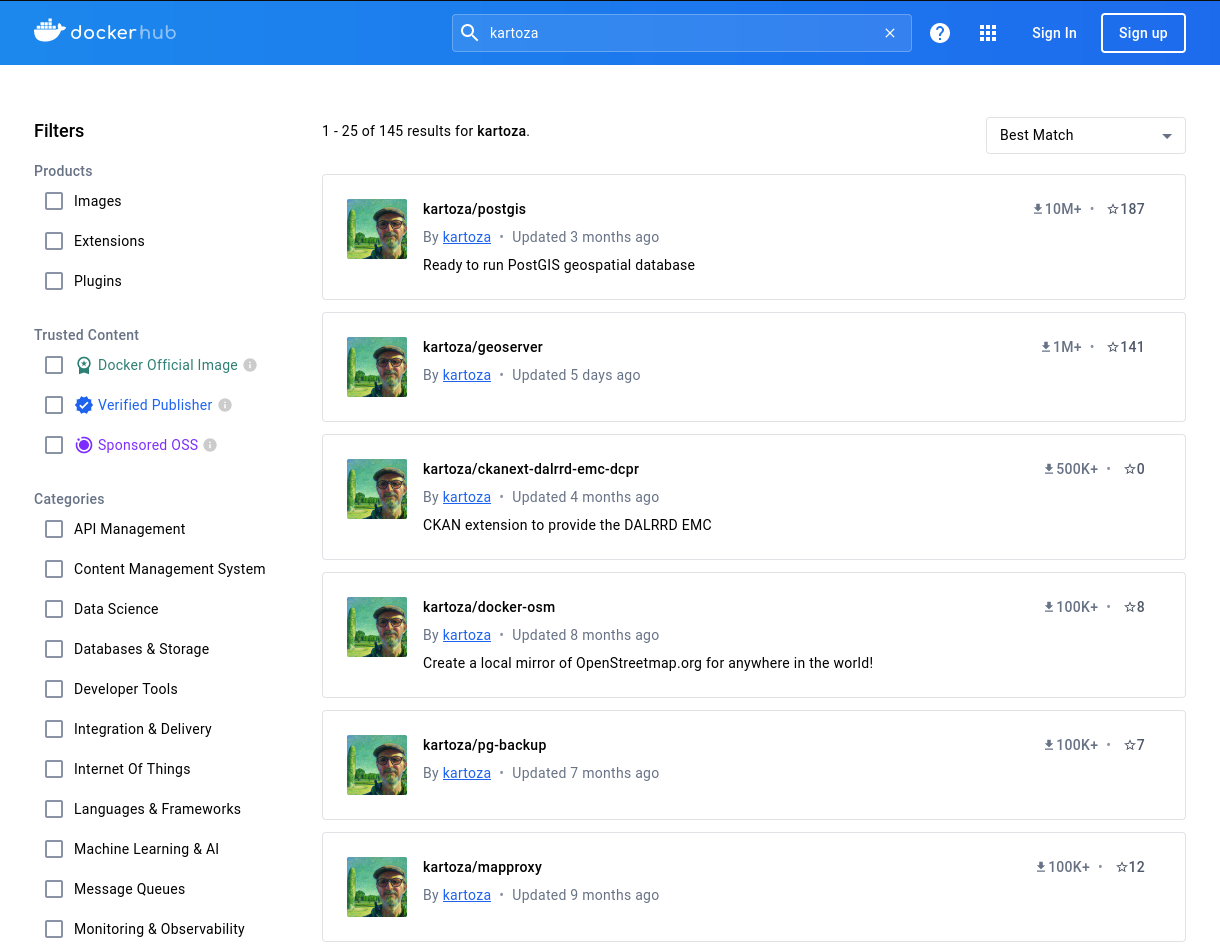Click 'Ready to run PostGIS geospatial database' text
Viewport: 1220px width, 950px height.
(559, 265)
